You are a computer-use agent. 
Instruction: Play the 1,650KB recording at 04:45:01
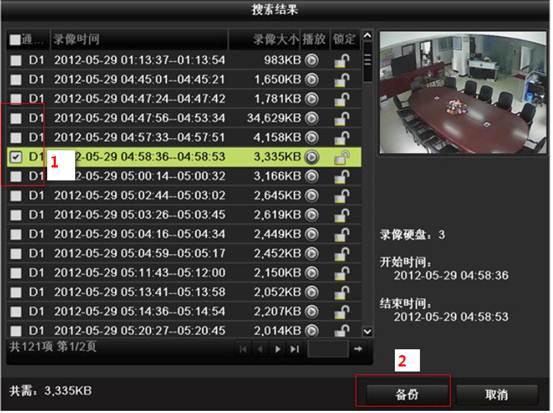(313, 80)
